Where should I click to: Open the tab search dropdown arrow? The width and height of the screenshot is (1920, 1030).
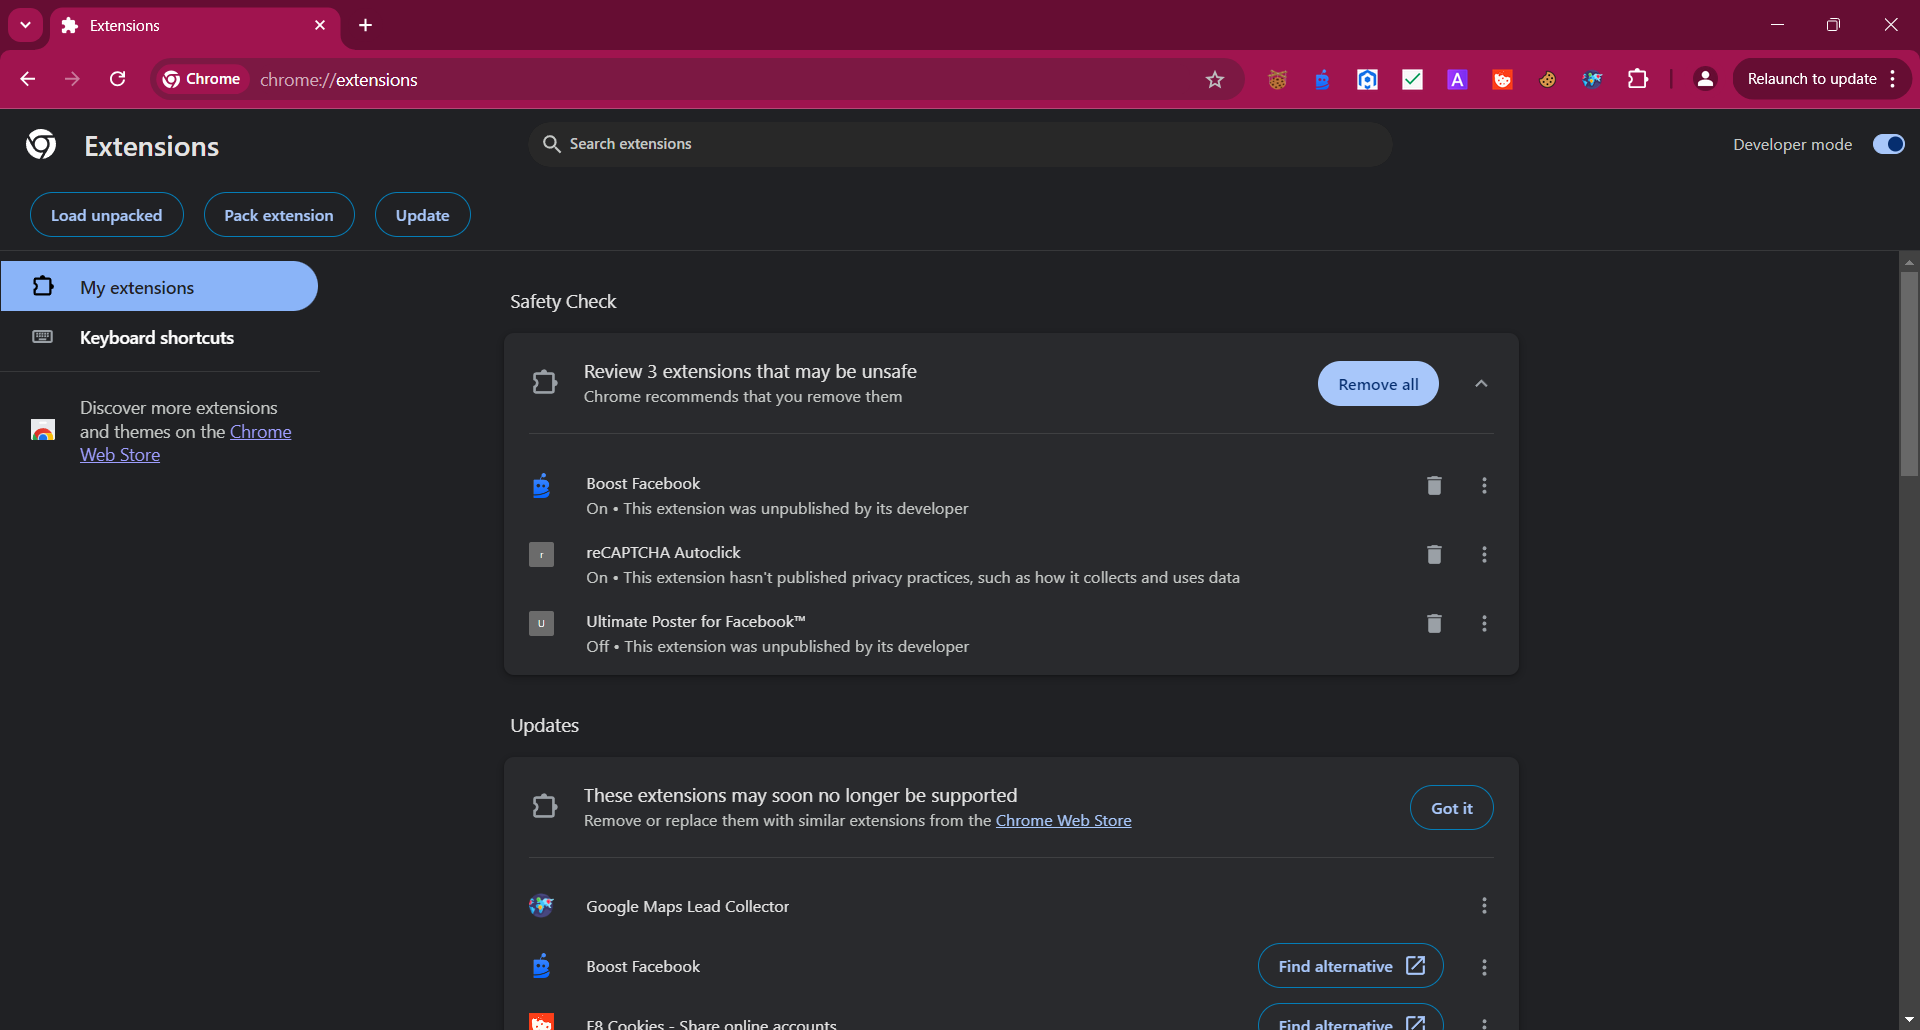click(x=25, y=25)
